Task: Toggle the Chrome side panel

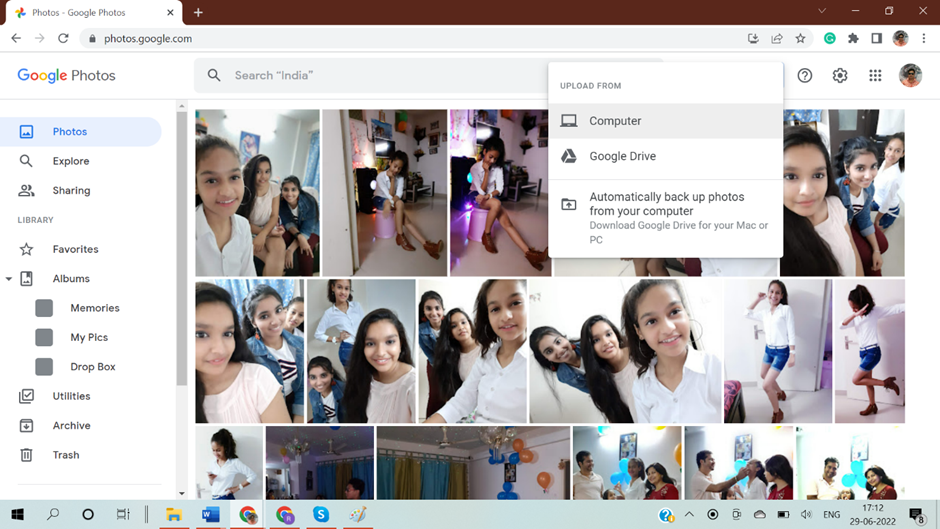Action: [876, 38]
